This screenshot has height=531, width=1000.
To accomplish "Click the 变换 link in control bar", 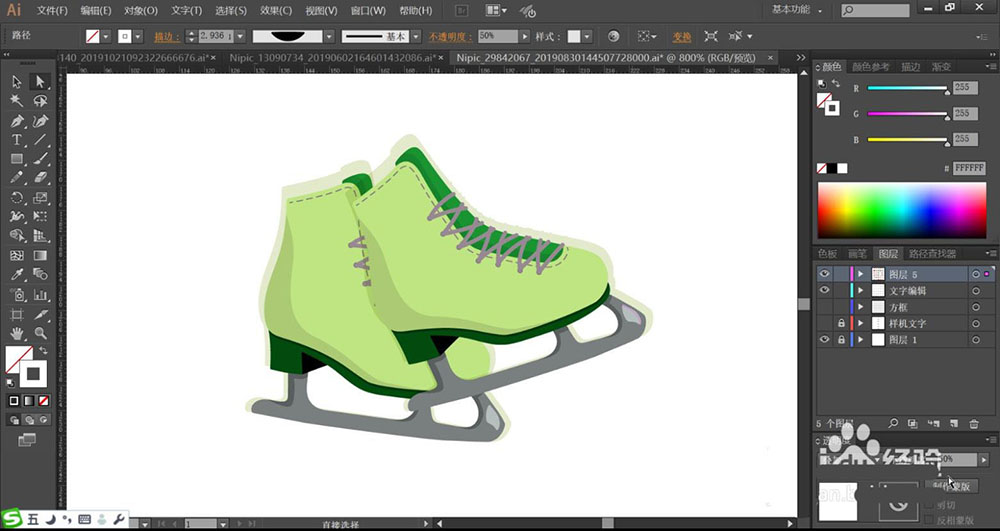I will [681, 36].
